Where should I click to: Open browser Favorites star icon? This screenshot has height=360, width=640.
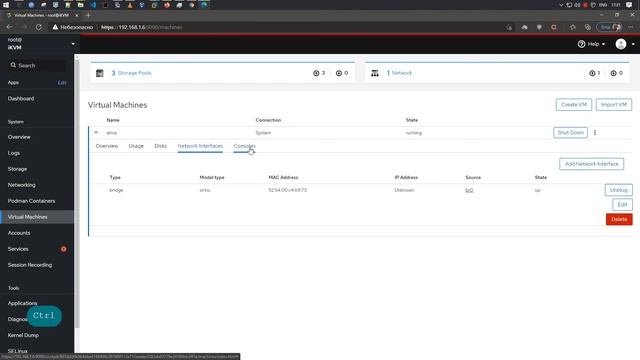[x=573, y=27]
